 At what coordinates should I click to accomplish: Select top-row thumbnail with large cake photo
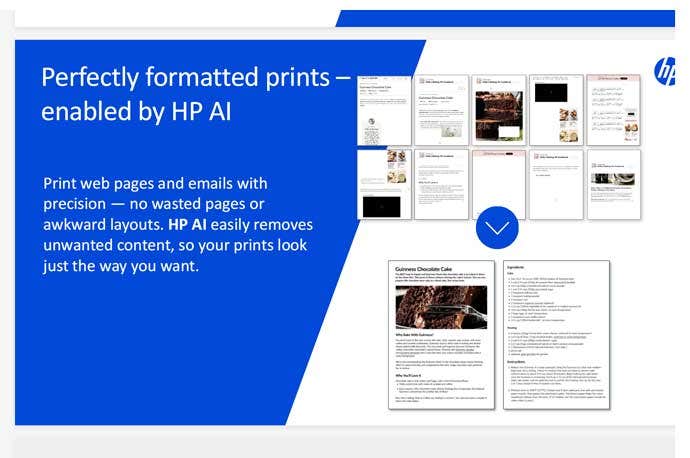[x=498, y=109]
